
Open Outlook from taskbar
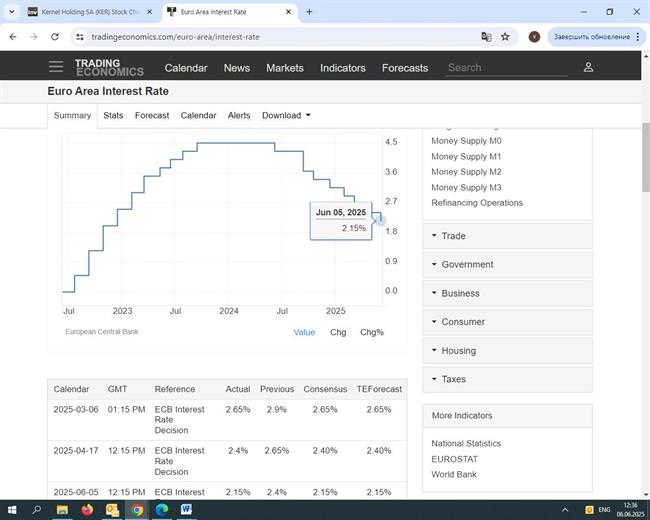[x=112, y=510]
